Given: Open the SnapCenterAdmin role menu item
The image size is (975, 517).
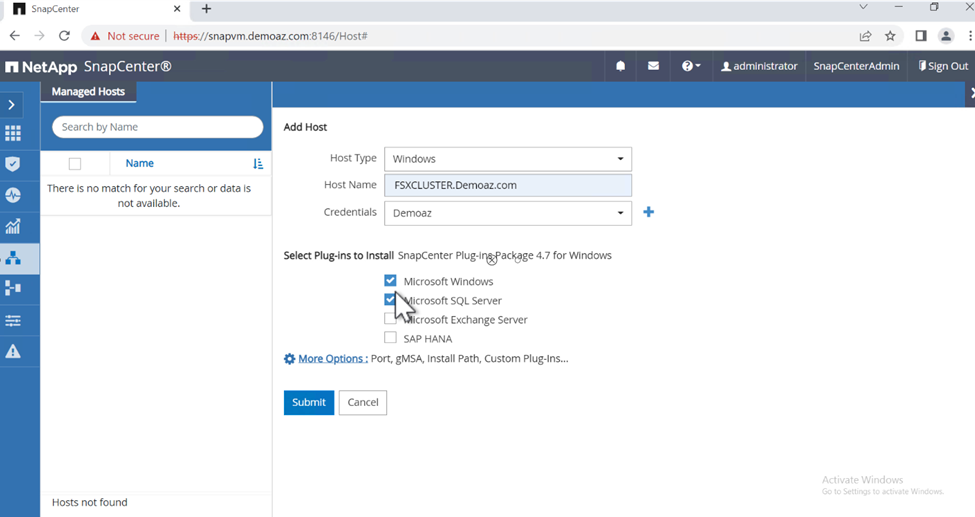Looking at the screenshot, I should (x=855, y=66).
